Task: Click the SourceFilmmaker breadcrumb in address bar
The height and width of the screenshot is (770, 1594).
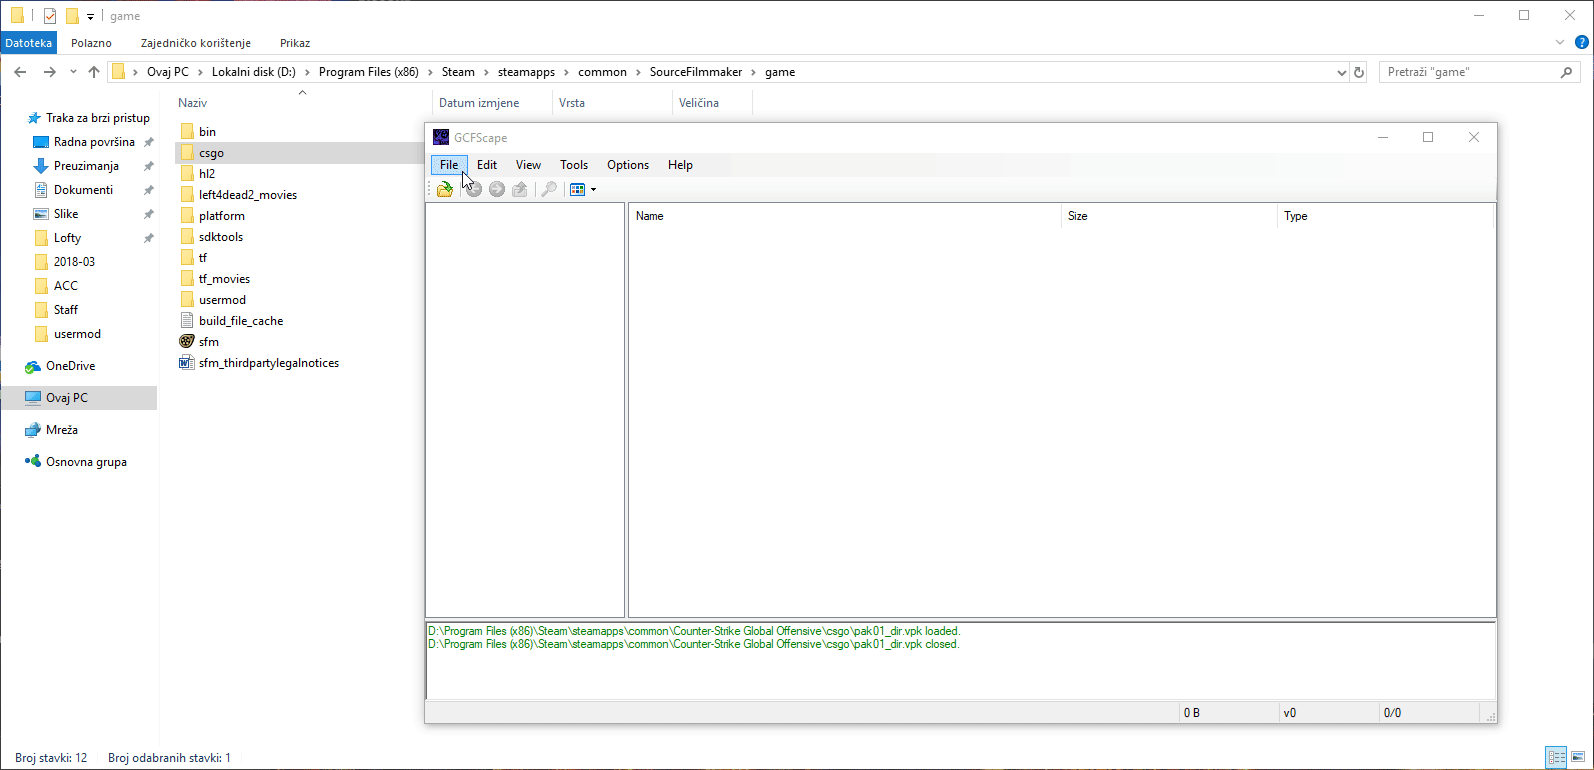Action: [x=696, y=72]
